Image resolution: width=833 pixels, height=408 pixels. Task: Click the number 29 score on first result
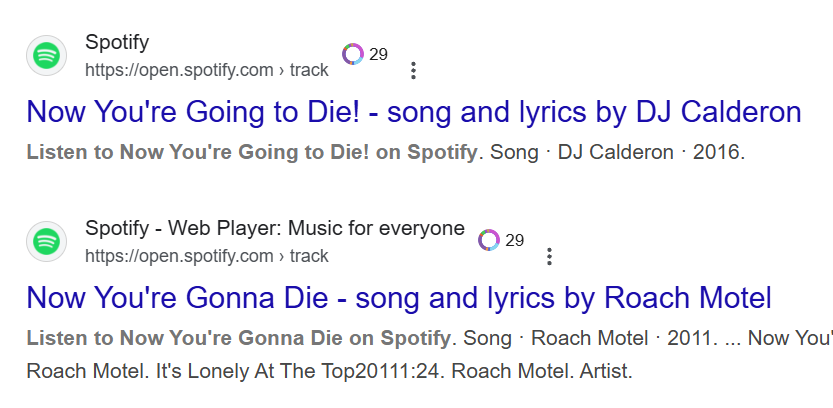point(378,54)
